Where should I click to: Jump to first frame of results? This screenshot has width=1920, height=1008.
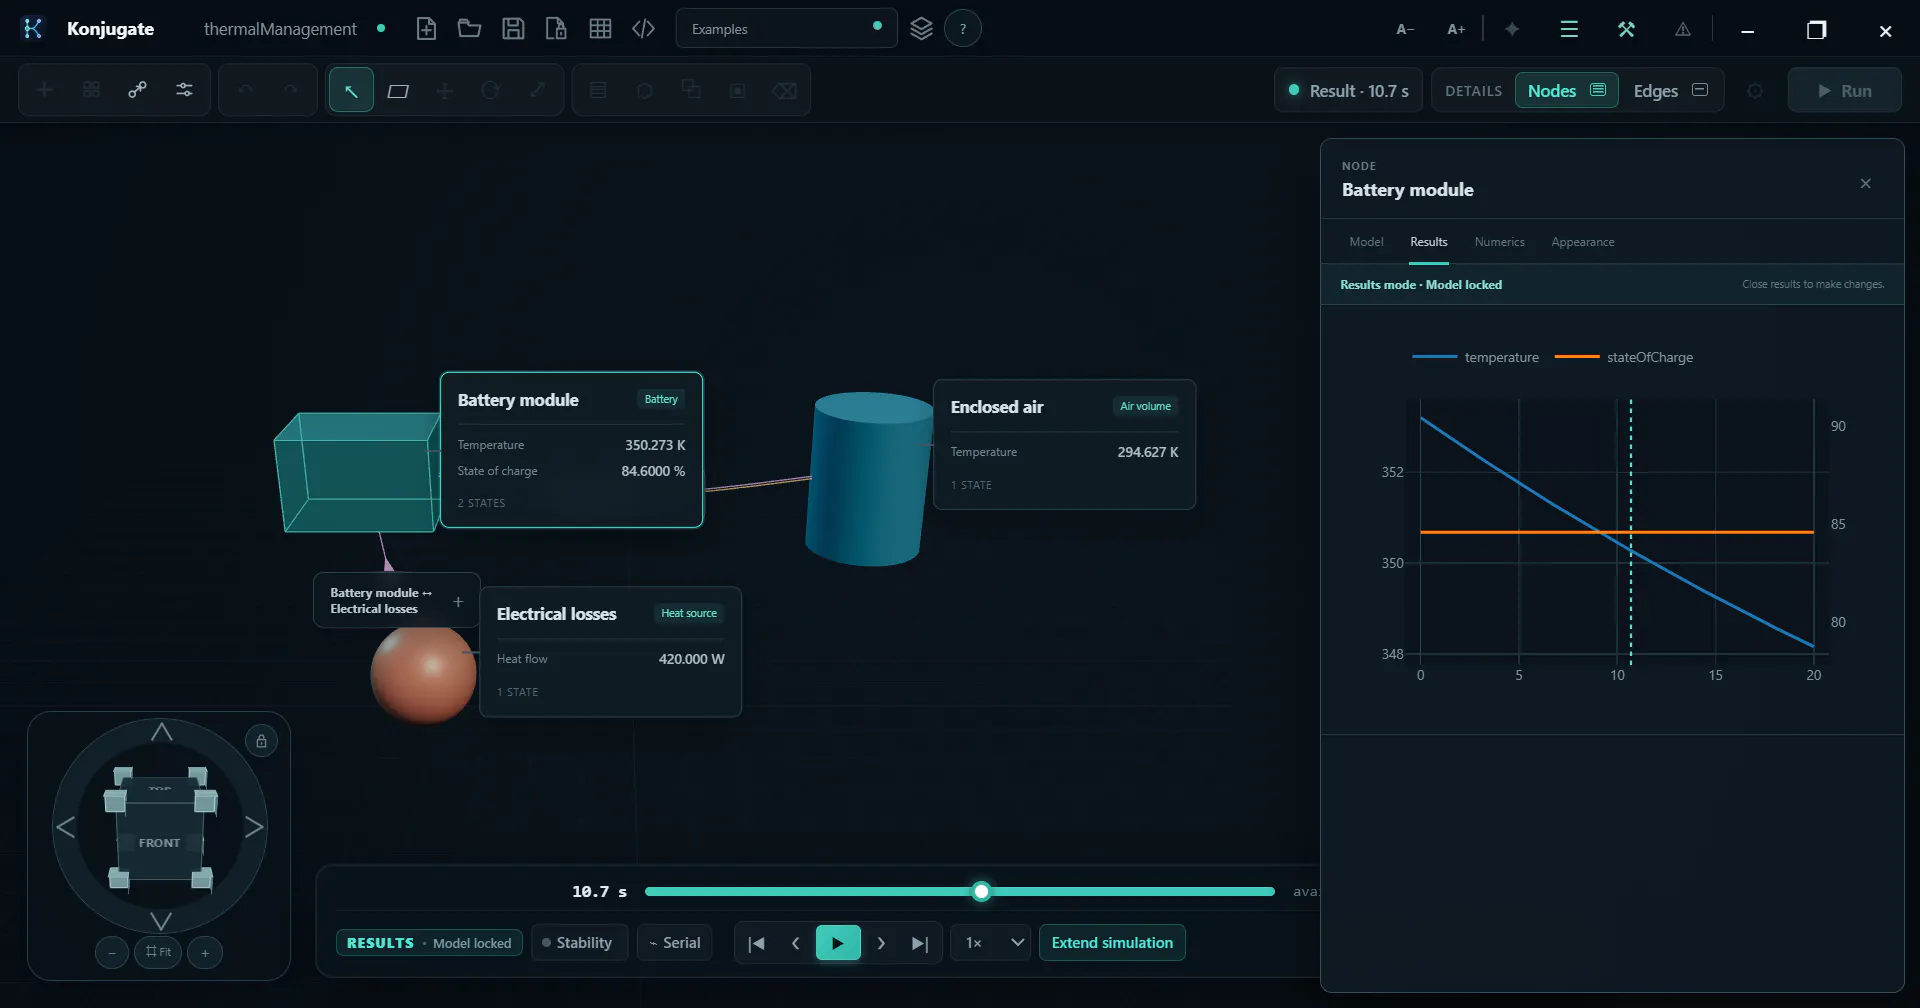coord(756,943)
